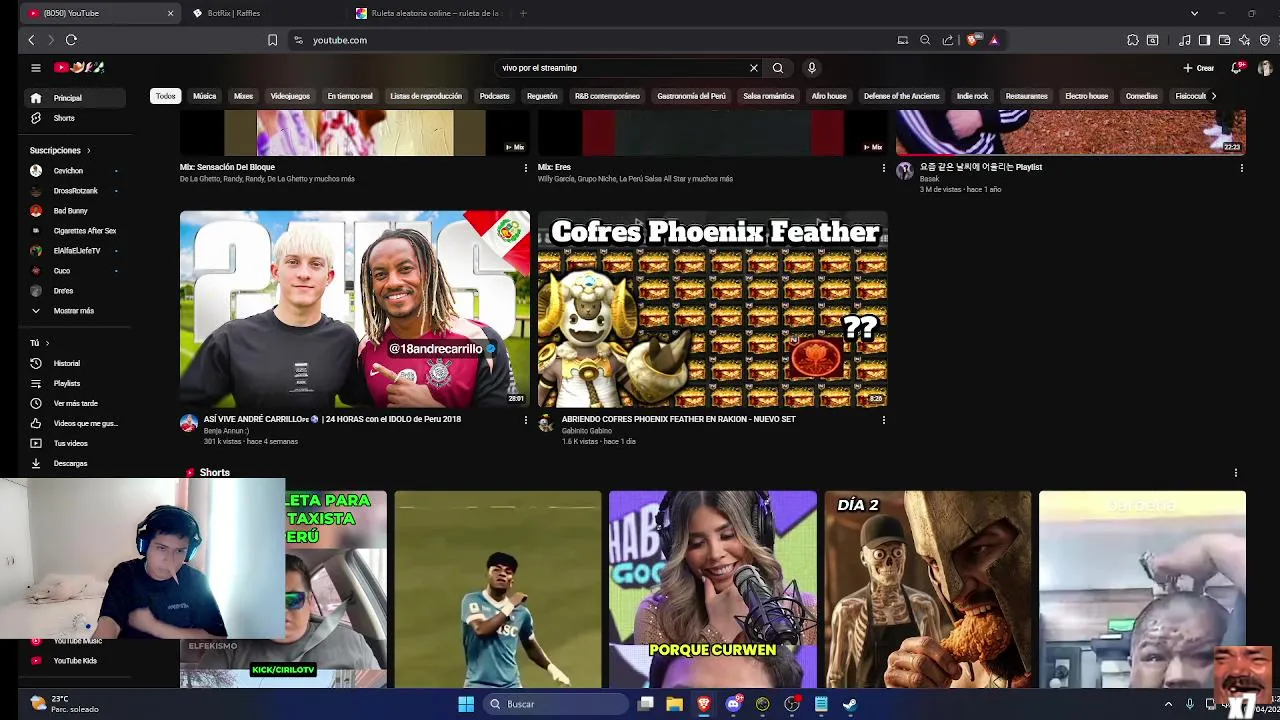The height and width of the screenshot is (720, 1280).
Task: Open Videos que me gustan
Action: (x=75, y=423)
